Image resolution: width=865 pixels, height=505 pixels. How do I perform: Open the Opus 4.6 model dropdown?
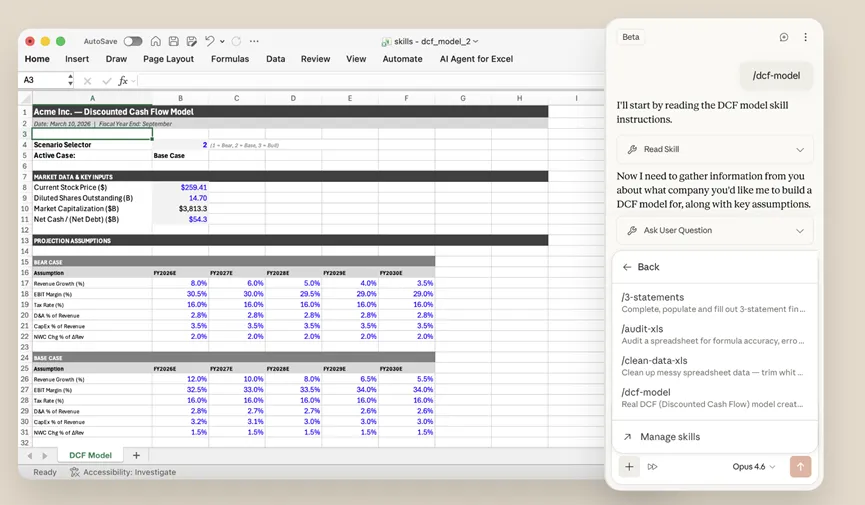pos(754,467)
